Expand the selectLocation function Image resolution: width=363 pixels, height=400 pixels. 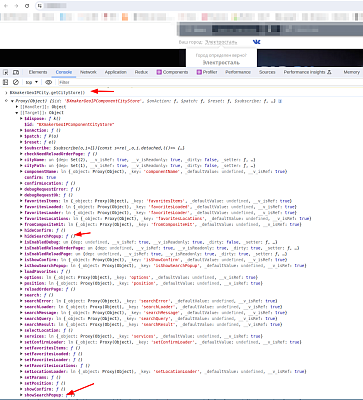pyautogui.click(x=22, y=330)
